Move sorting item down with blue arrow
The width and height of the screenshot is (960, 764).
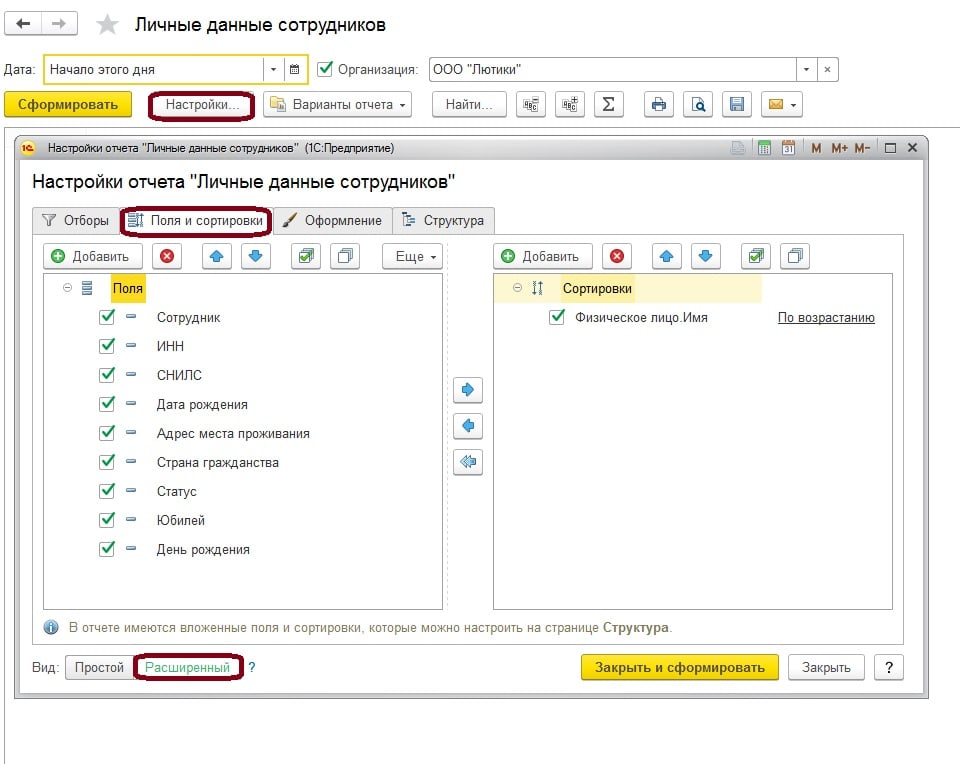pyautogui.click(x=706, y=256)
